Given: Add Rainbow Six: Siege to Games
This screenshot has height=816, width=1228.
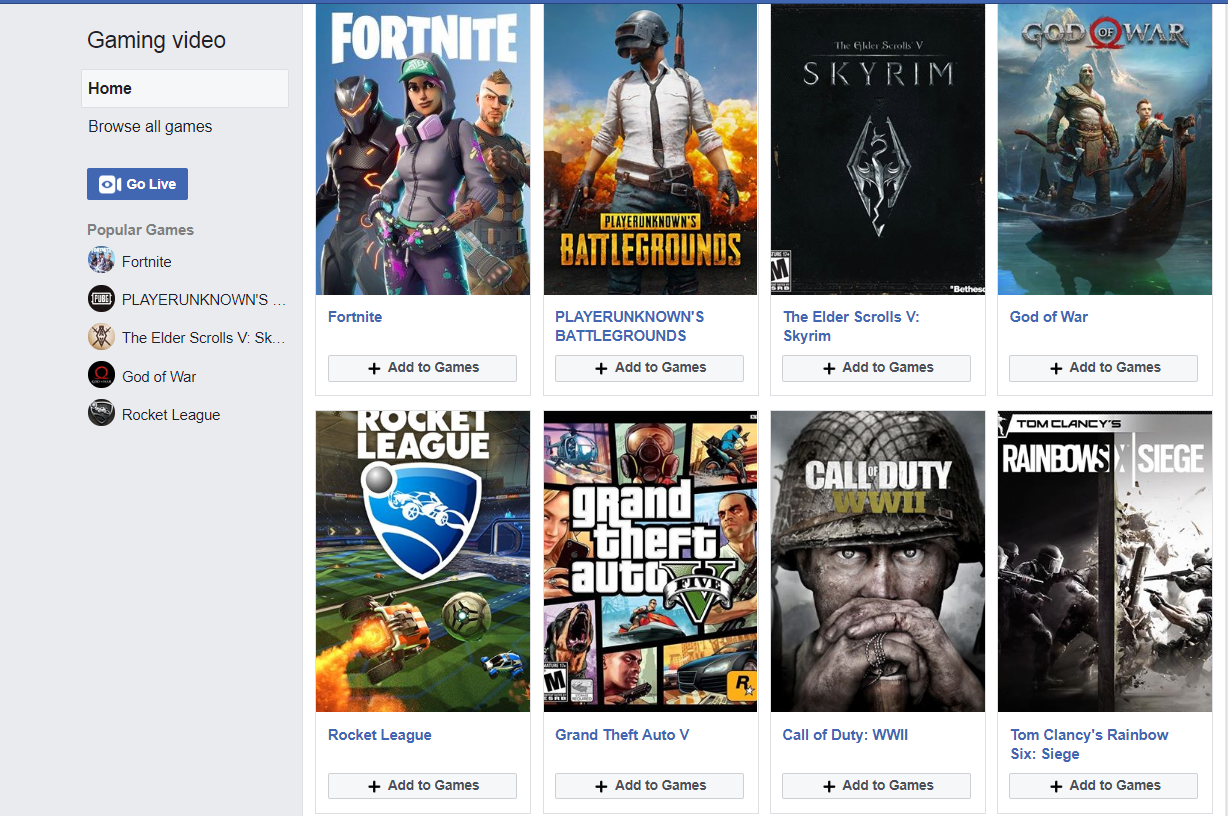Looking at the screenshot, I should click(1103, 786).
